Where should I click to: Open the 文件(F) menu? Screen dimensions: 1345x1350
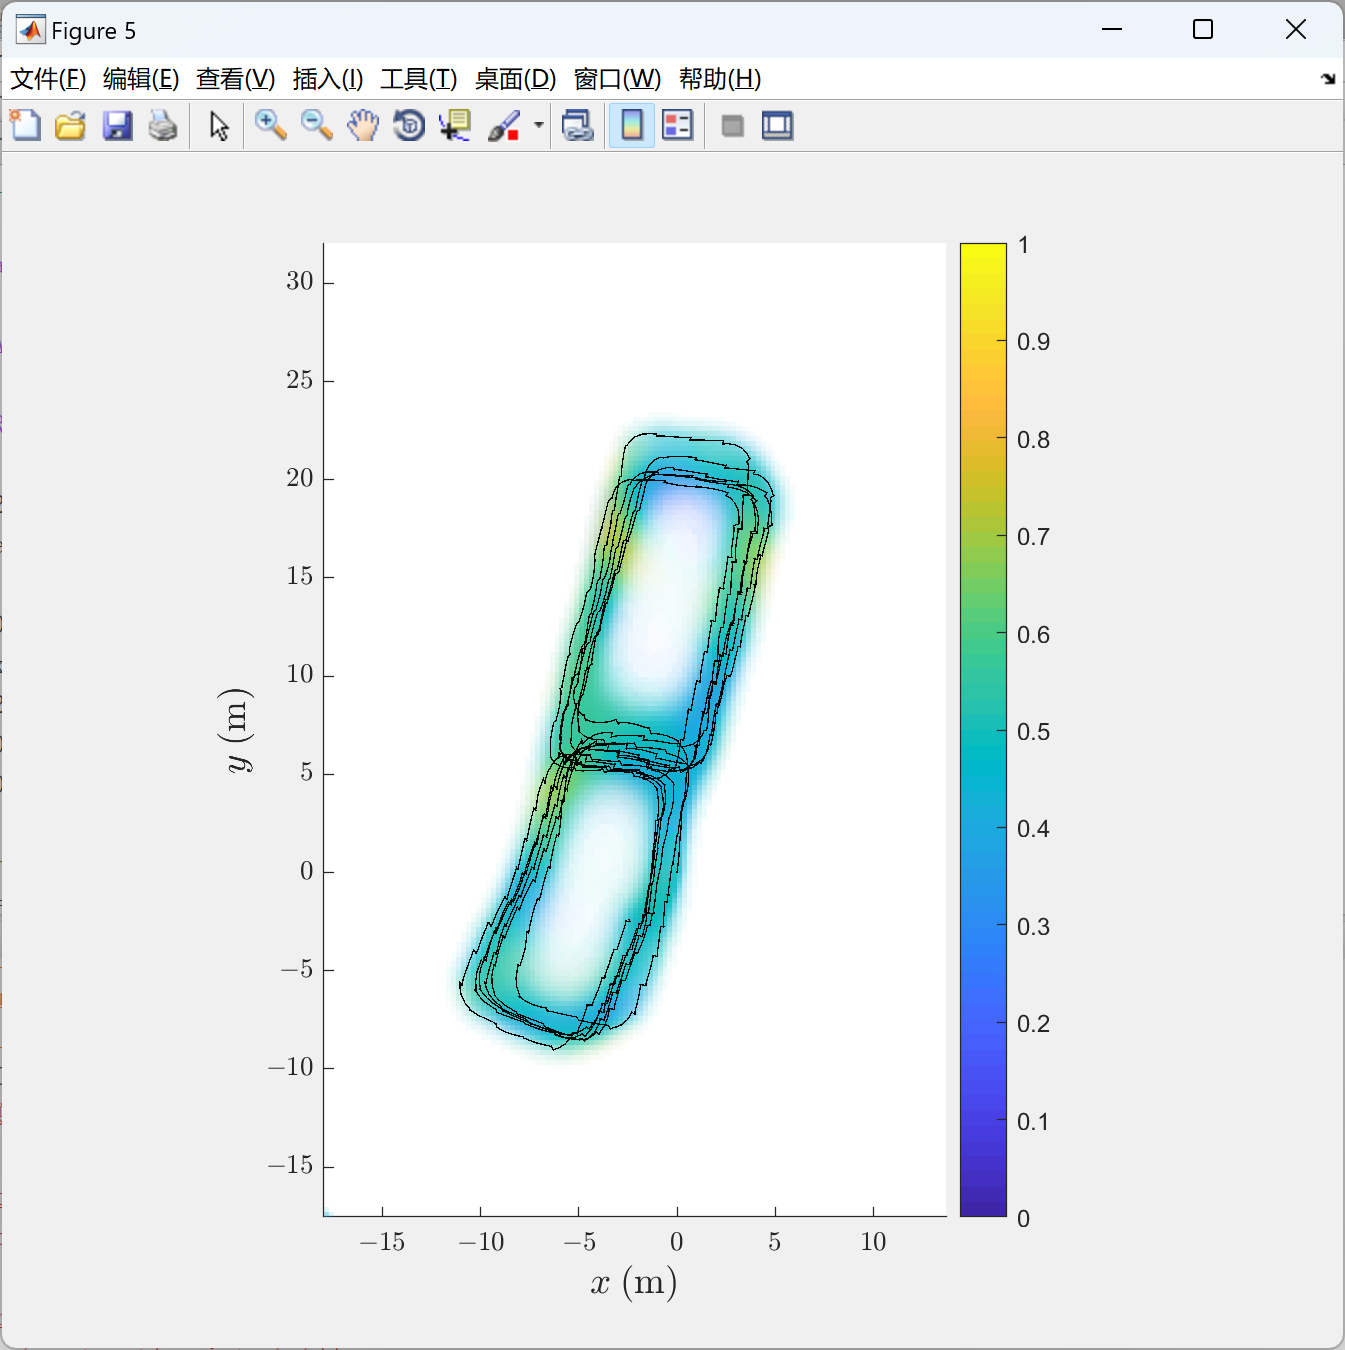tap(48, 79)
